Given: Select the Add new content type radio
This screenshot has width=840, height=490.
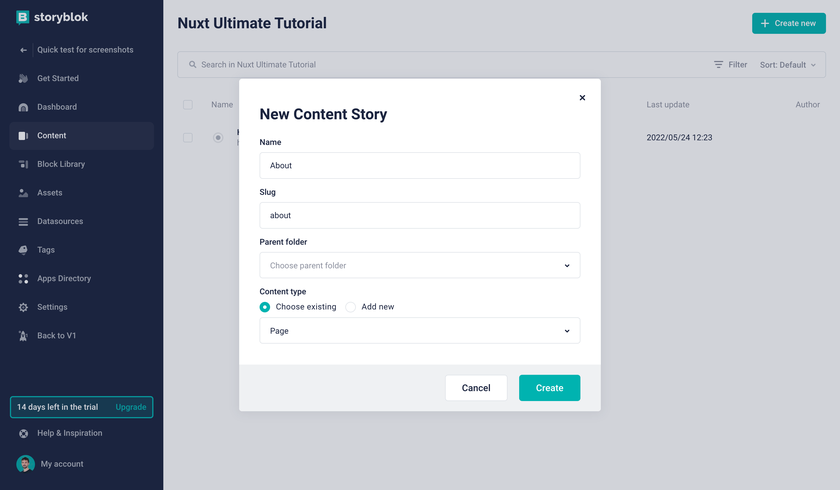Looking at the screenshot, I should 350,307.
